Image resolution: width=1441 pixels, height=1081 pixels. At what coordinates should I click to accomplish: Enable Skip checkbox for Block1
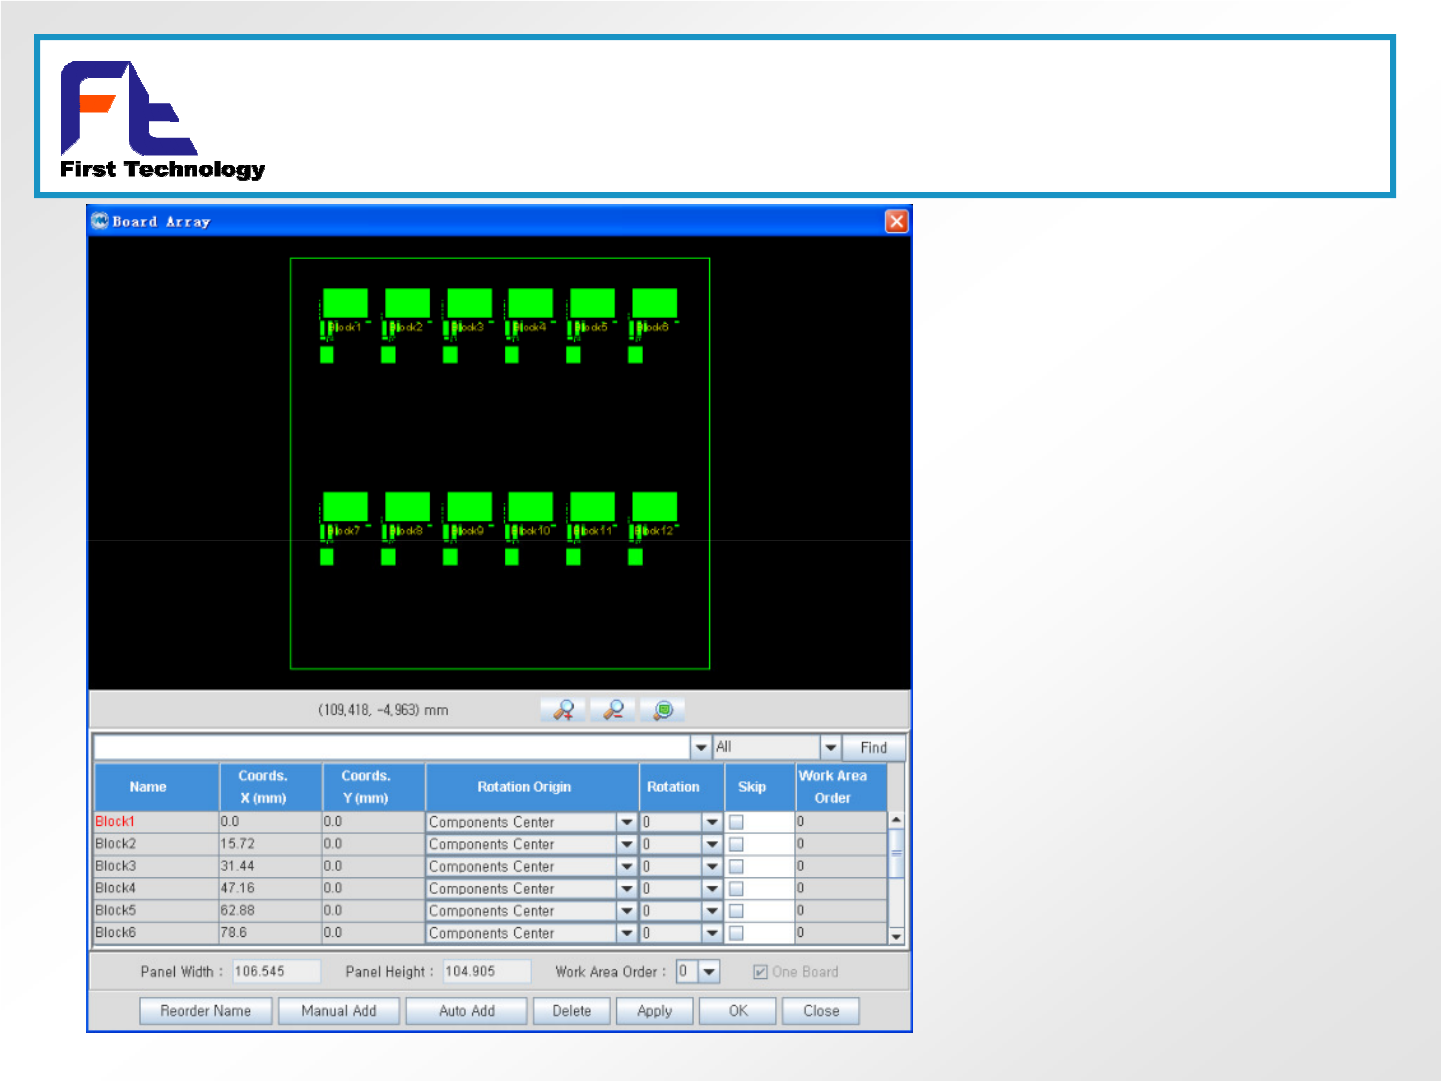point(736,822)
